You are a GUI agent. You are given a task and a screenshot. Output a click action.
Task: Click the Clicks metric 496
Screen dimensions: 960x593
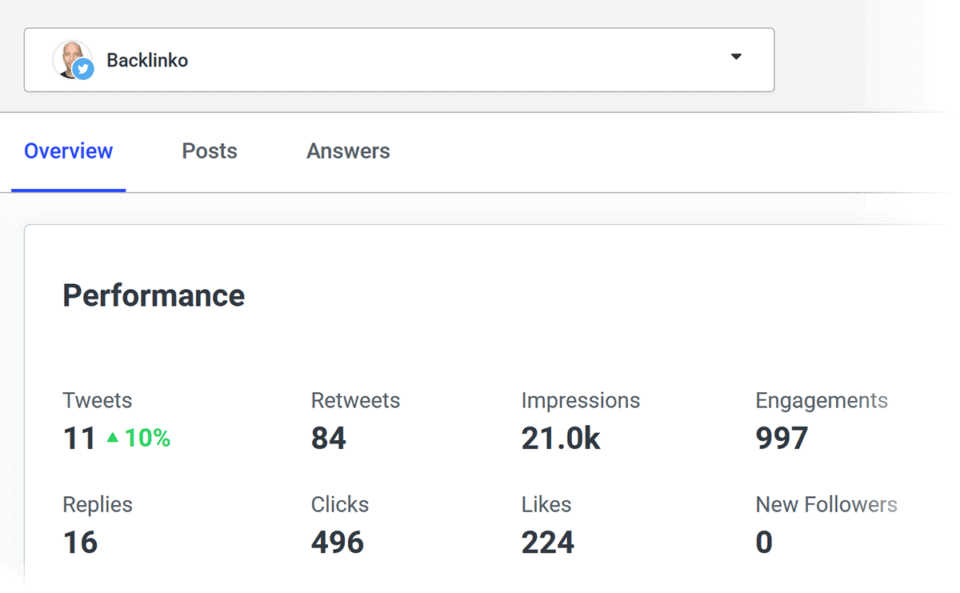(x=339, y=542)
